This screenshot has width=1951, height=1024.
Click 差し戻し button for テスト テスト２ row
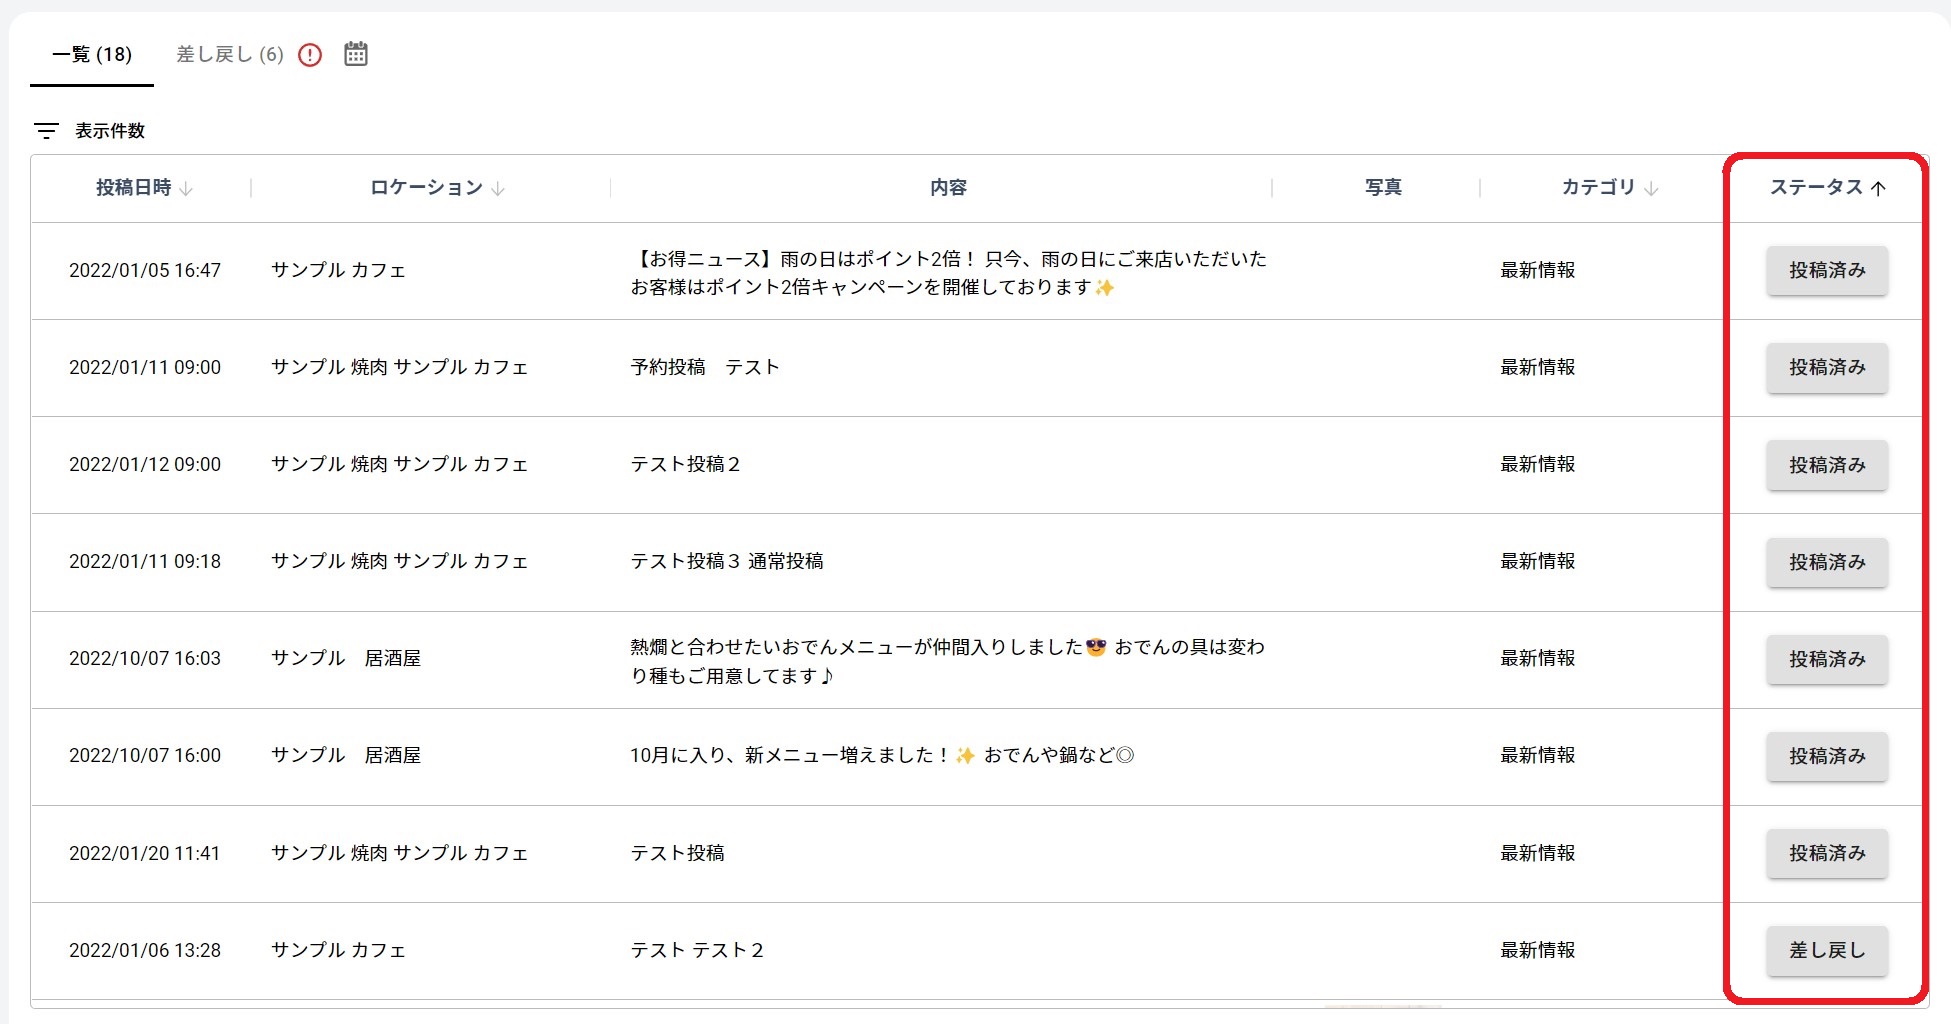coord(1826,950)
